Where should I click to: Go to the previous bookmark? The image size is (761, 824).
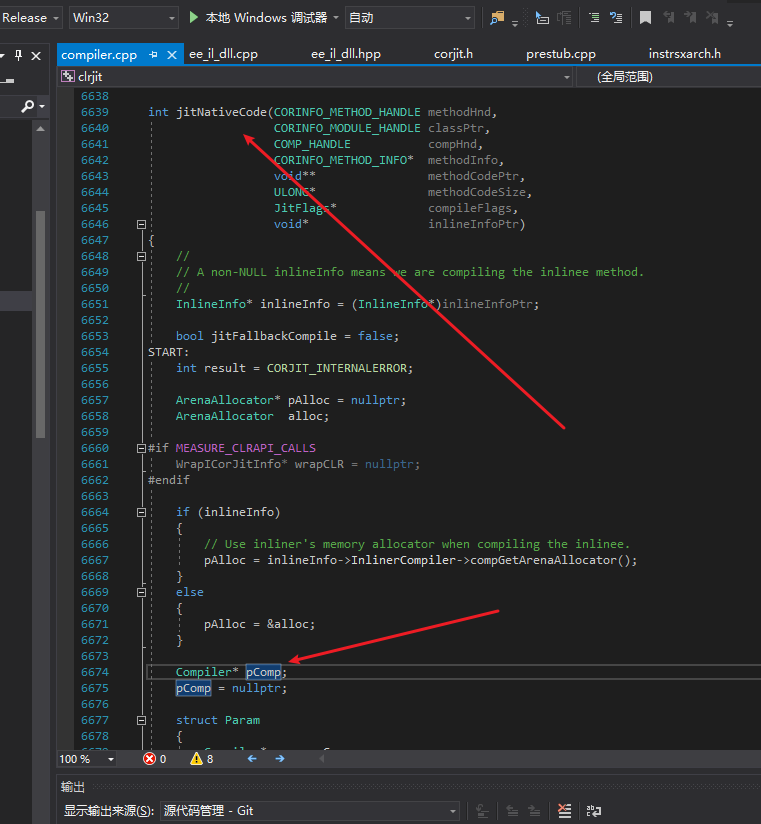[669, 18]
